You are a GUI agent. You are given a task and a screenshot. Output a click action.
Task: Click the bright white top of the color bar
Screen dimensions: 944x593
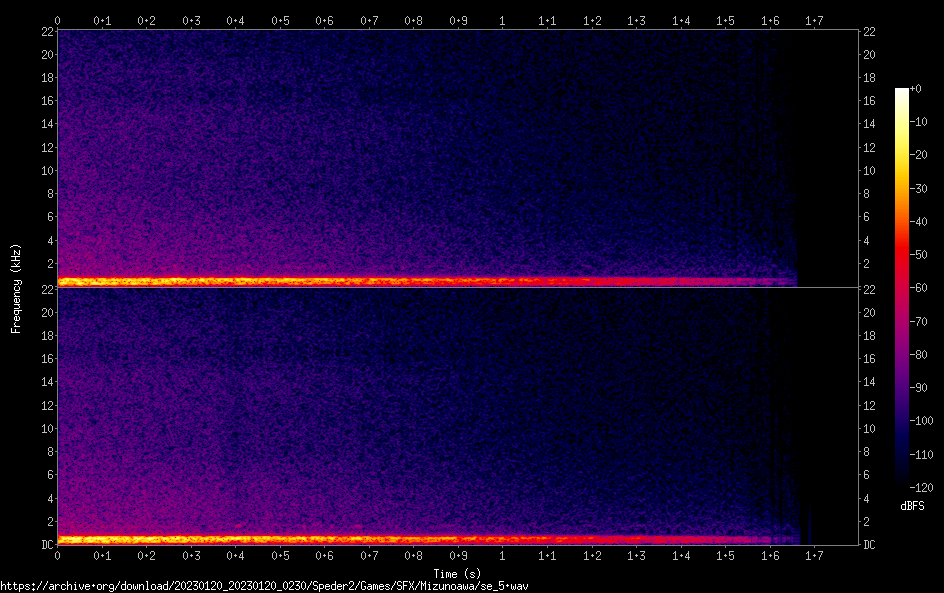point(901,92)
